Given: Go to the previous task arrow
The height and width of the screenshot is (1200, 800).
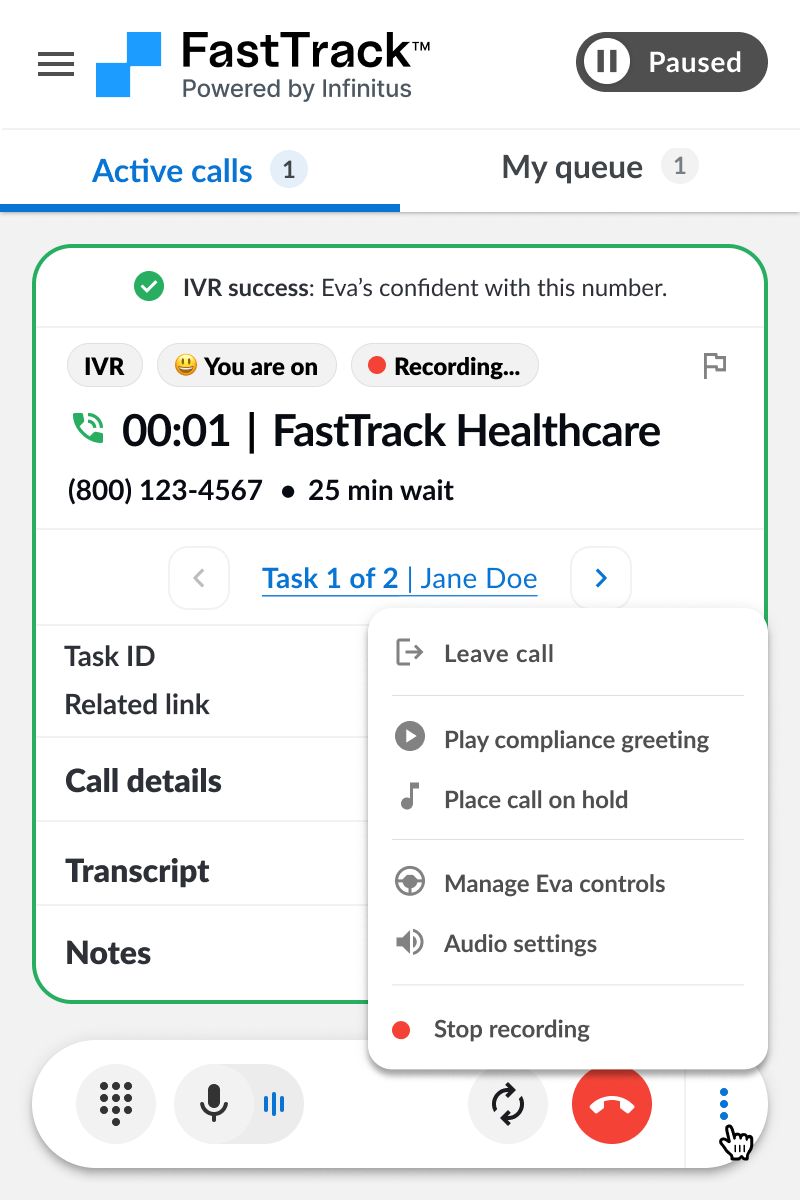Looking at the screenshot, I should coord(199,578).
